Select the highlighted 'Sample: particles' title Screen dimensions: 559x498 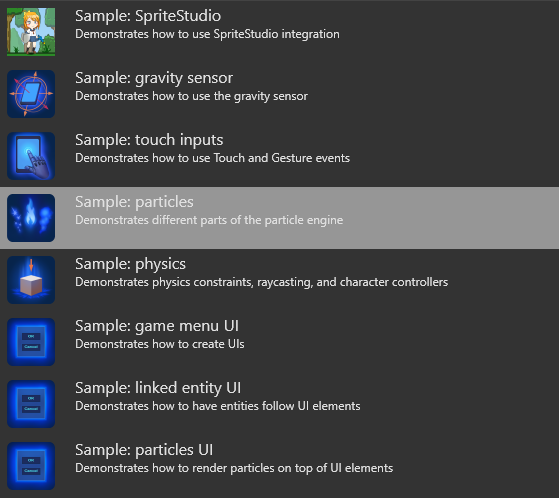tap(134, 202)
